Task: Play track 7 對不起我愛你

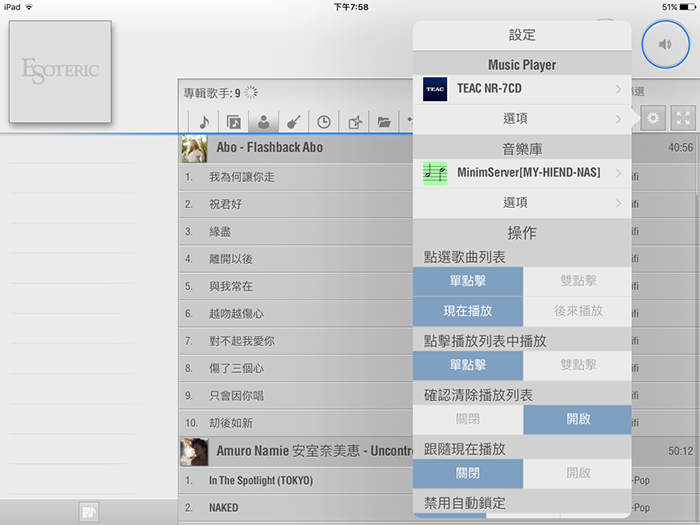Action: coord(296,341)
